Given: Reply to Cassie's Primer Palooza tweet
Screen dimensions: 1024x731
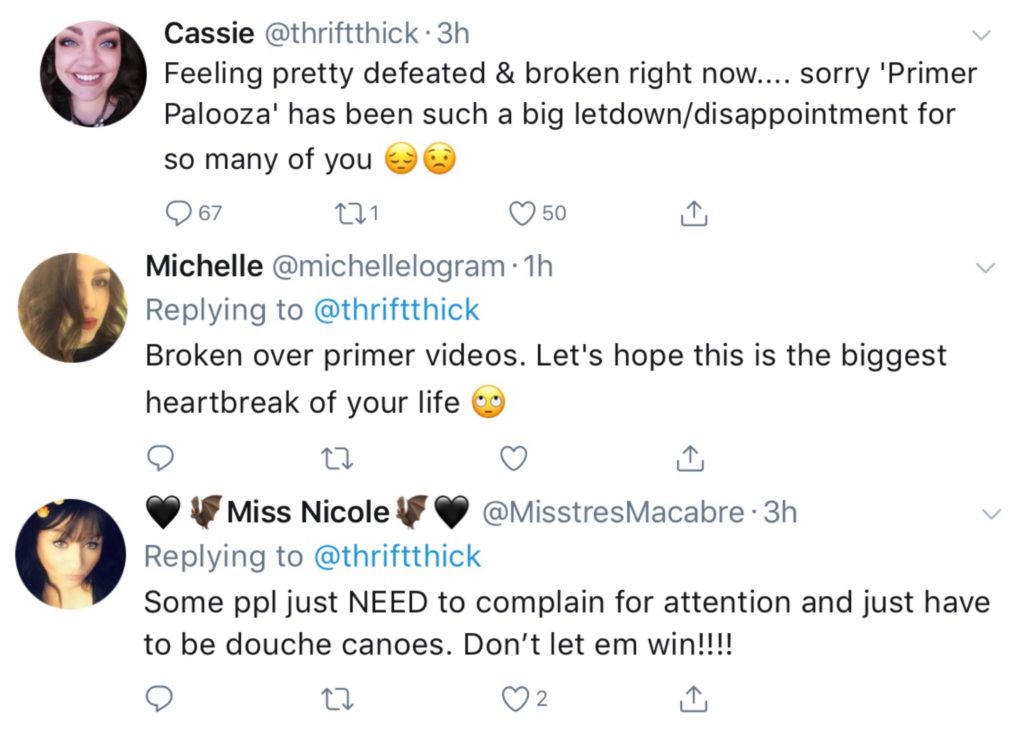Looking at the screenshot, I should point(179,212).
